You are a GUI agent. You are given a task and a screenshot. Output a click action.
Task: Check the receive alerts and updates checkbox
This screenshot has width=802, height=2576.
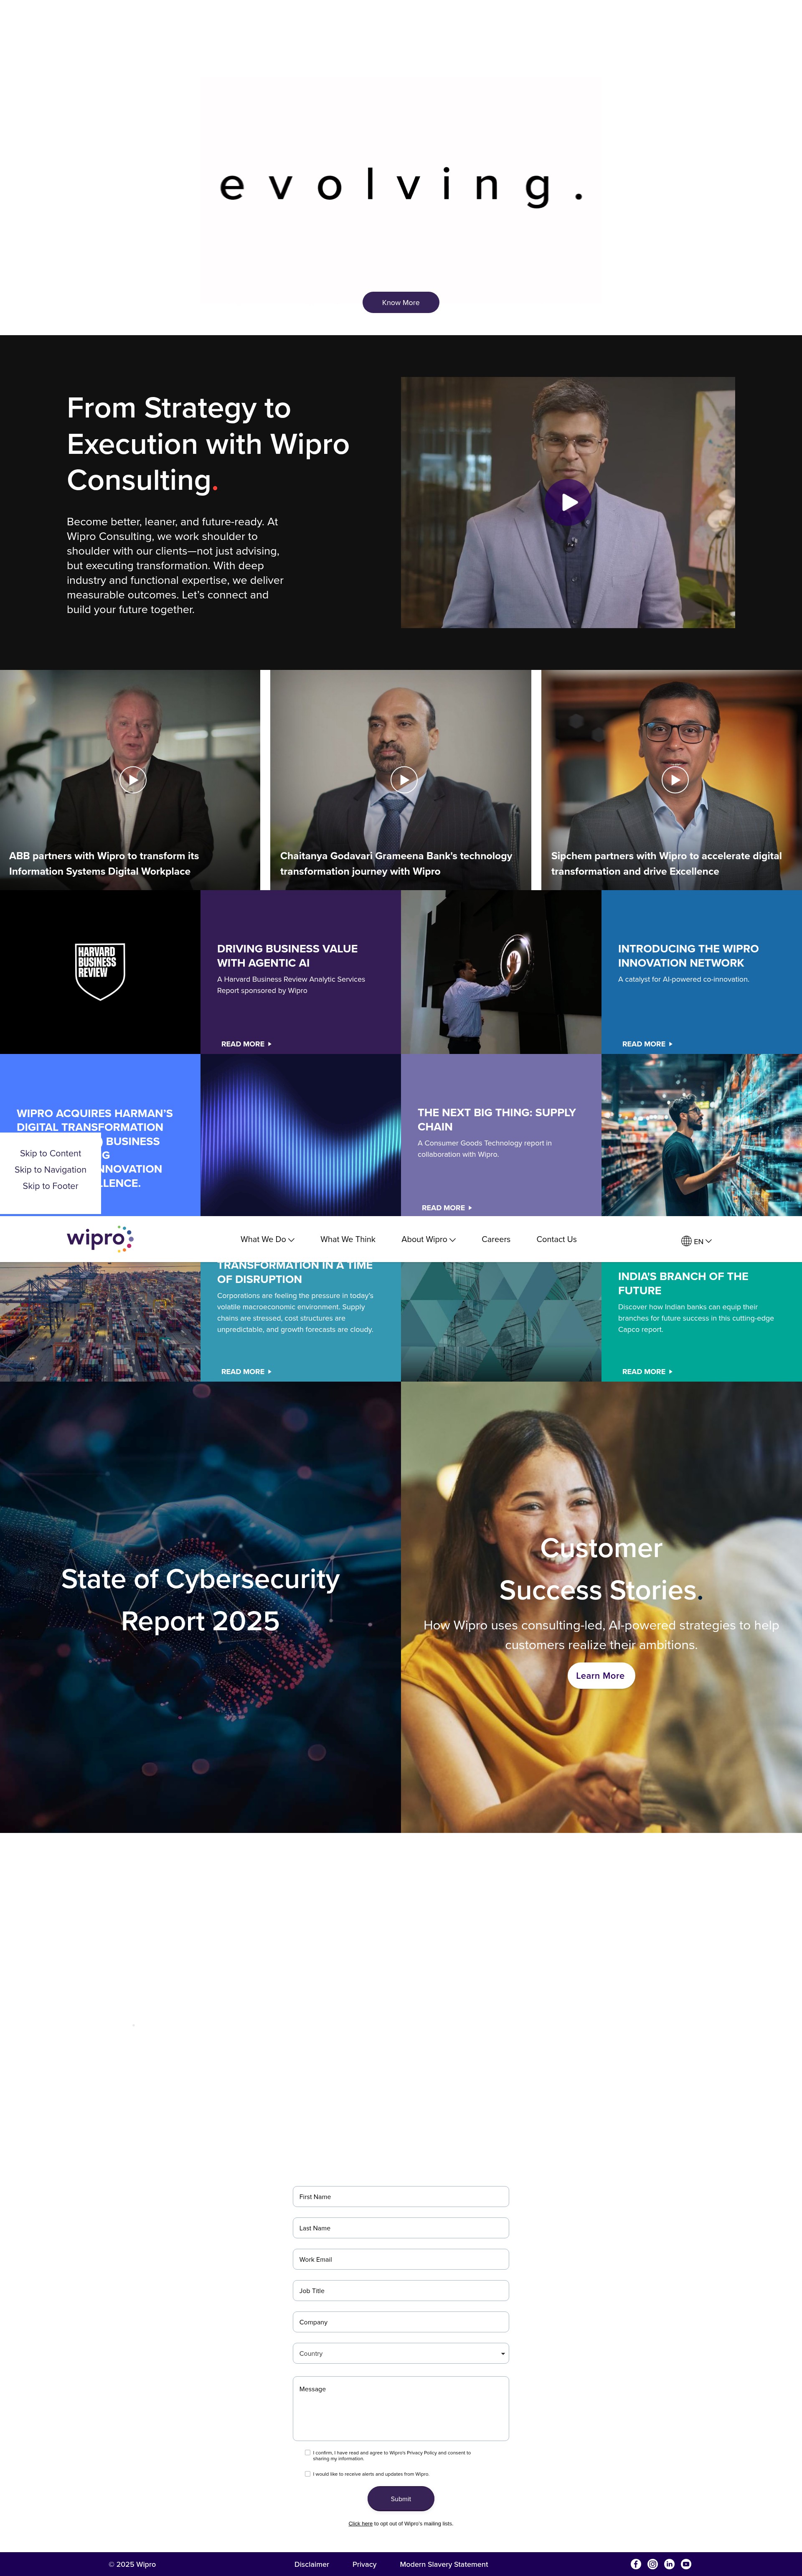(308, 2473)
